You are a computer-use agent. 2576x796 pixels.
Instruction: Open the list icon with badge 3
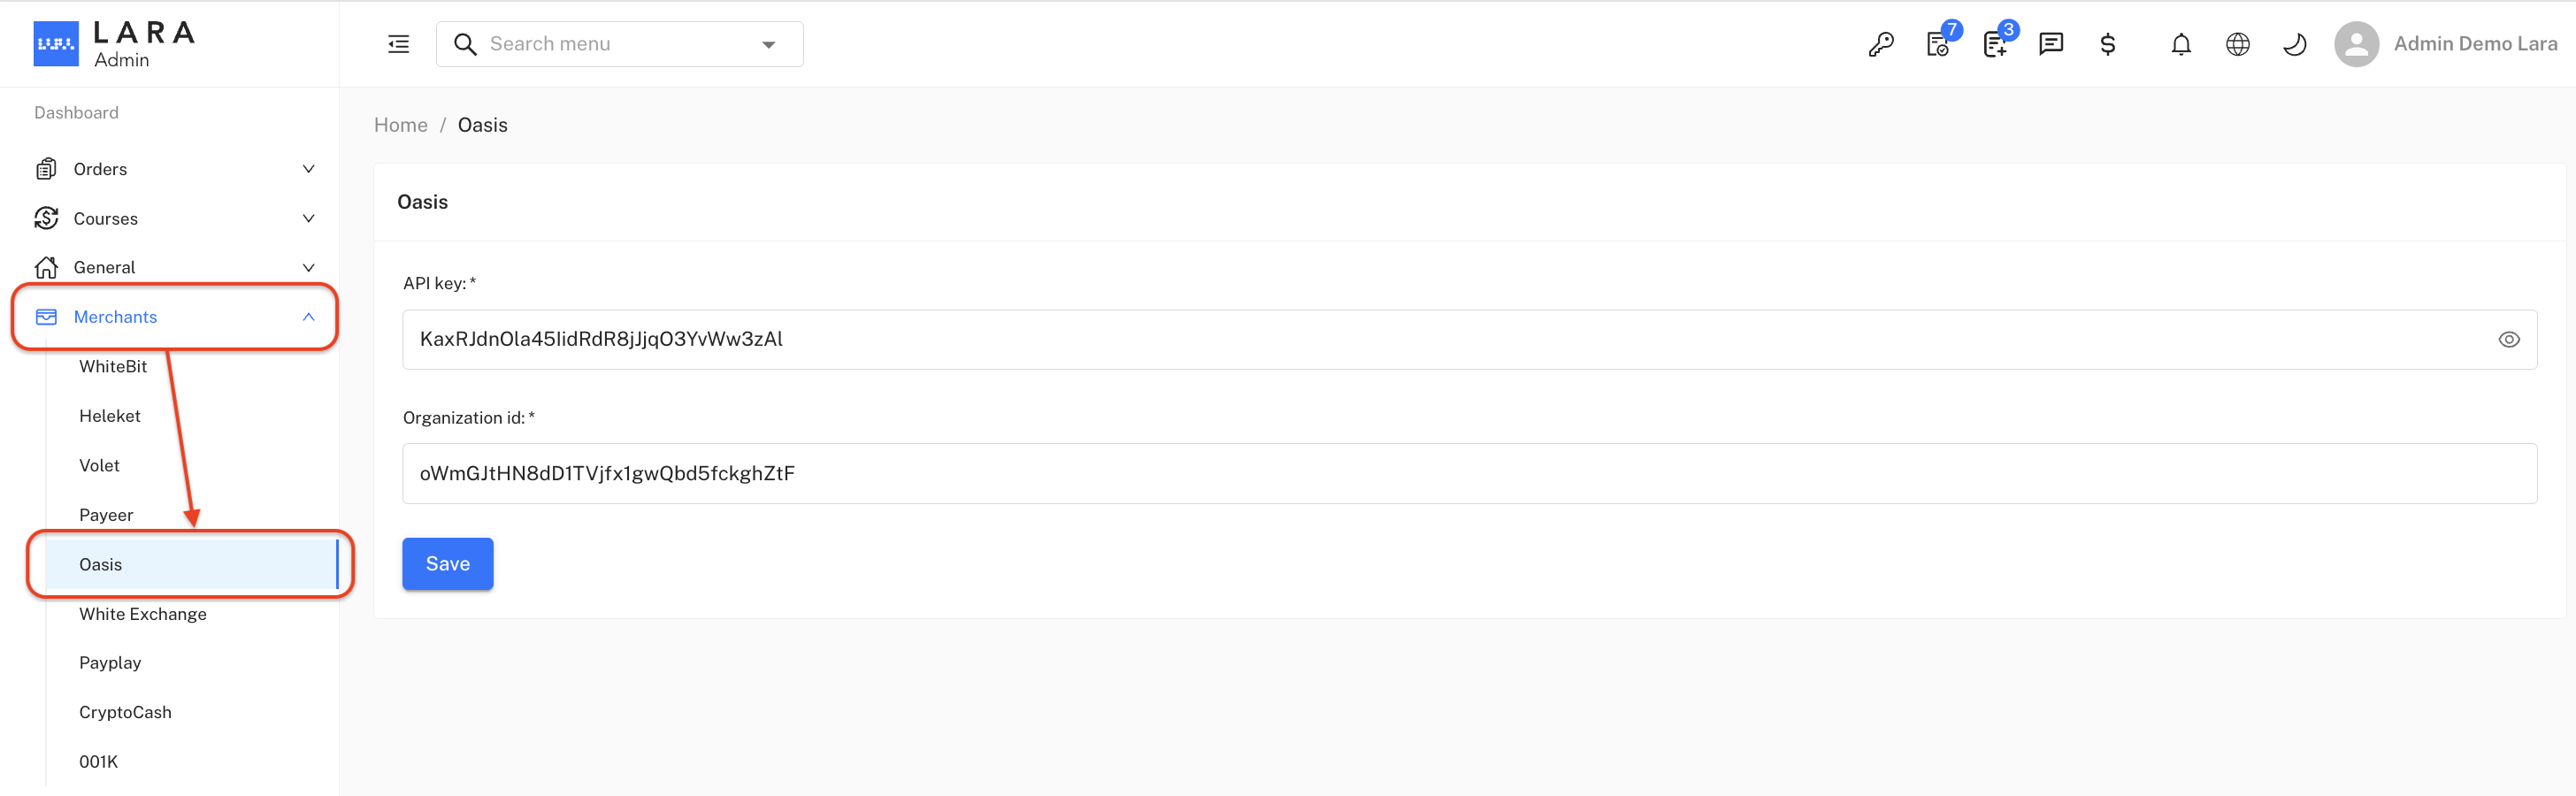coord(1995,45)
